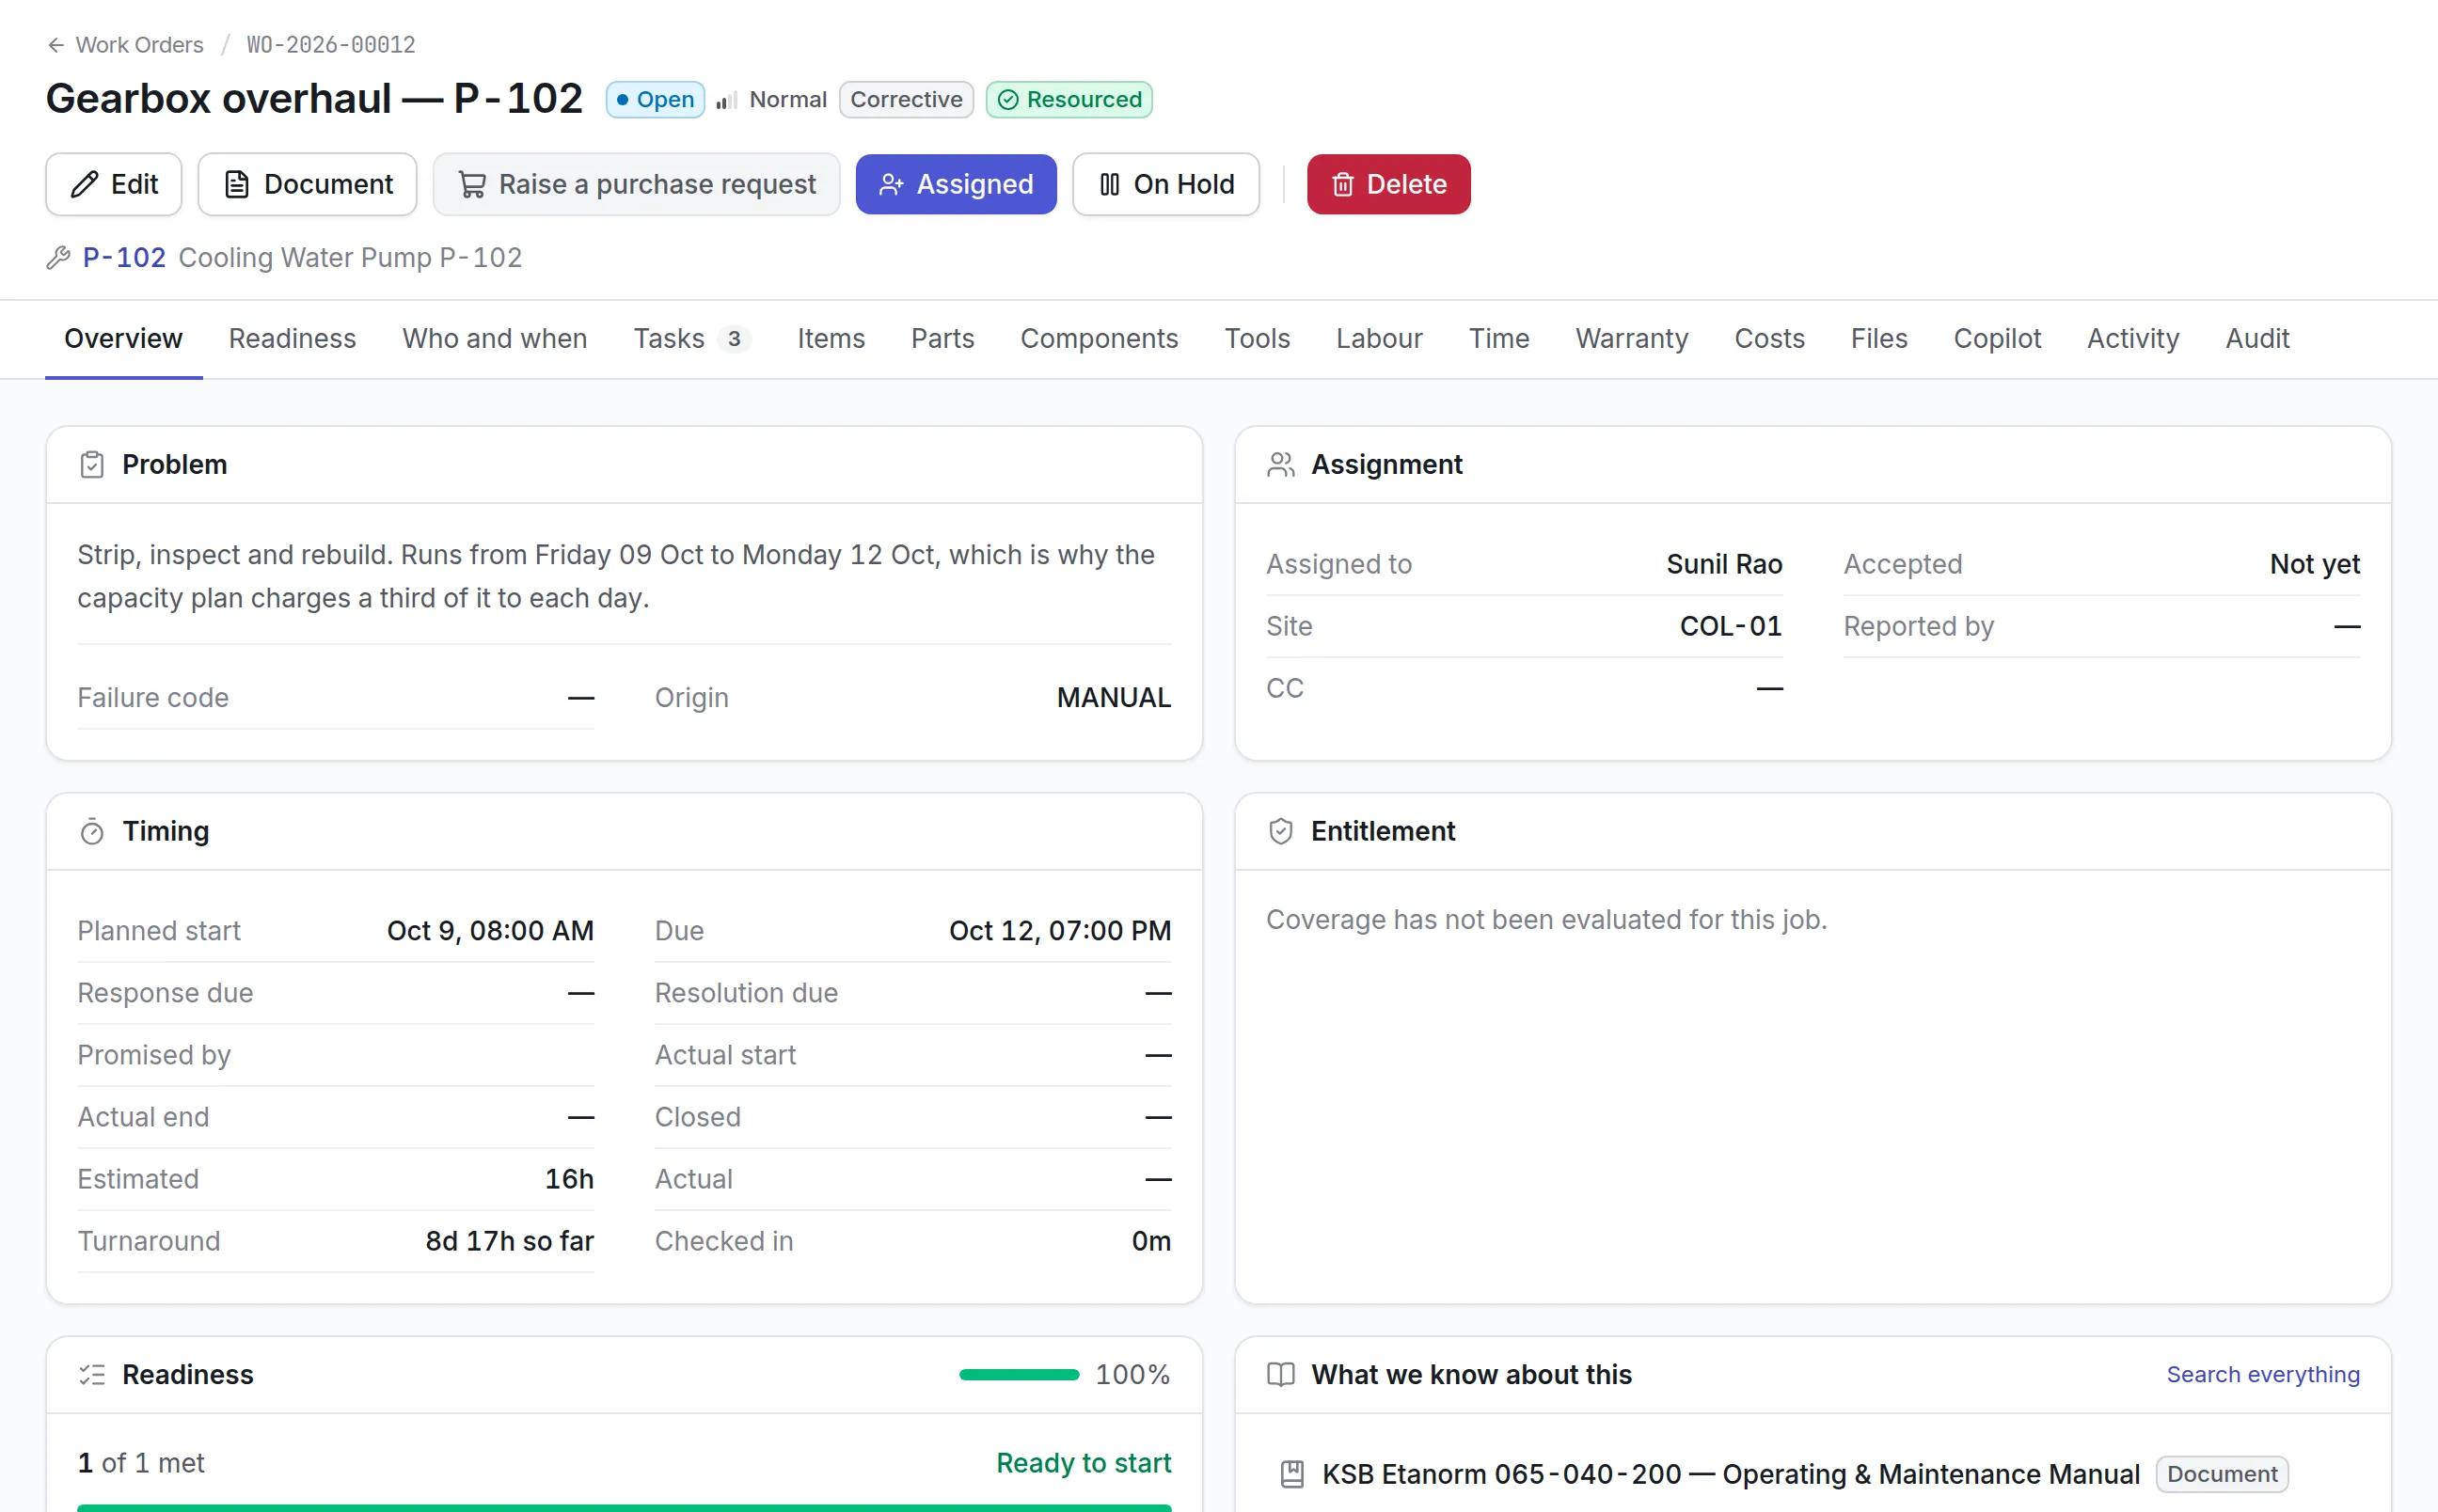Click the Search everything link

click(x=2263, y=1375)
